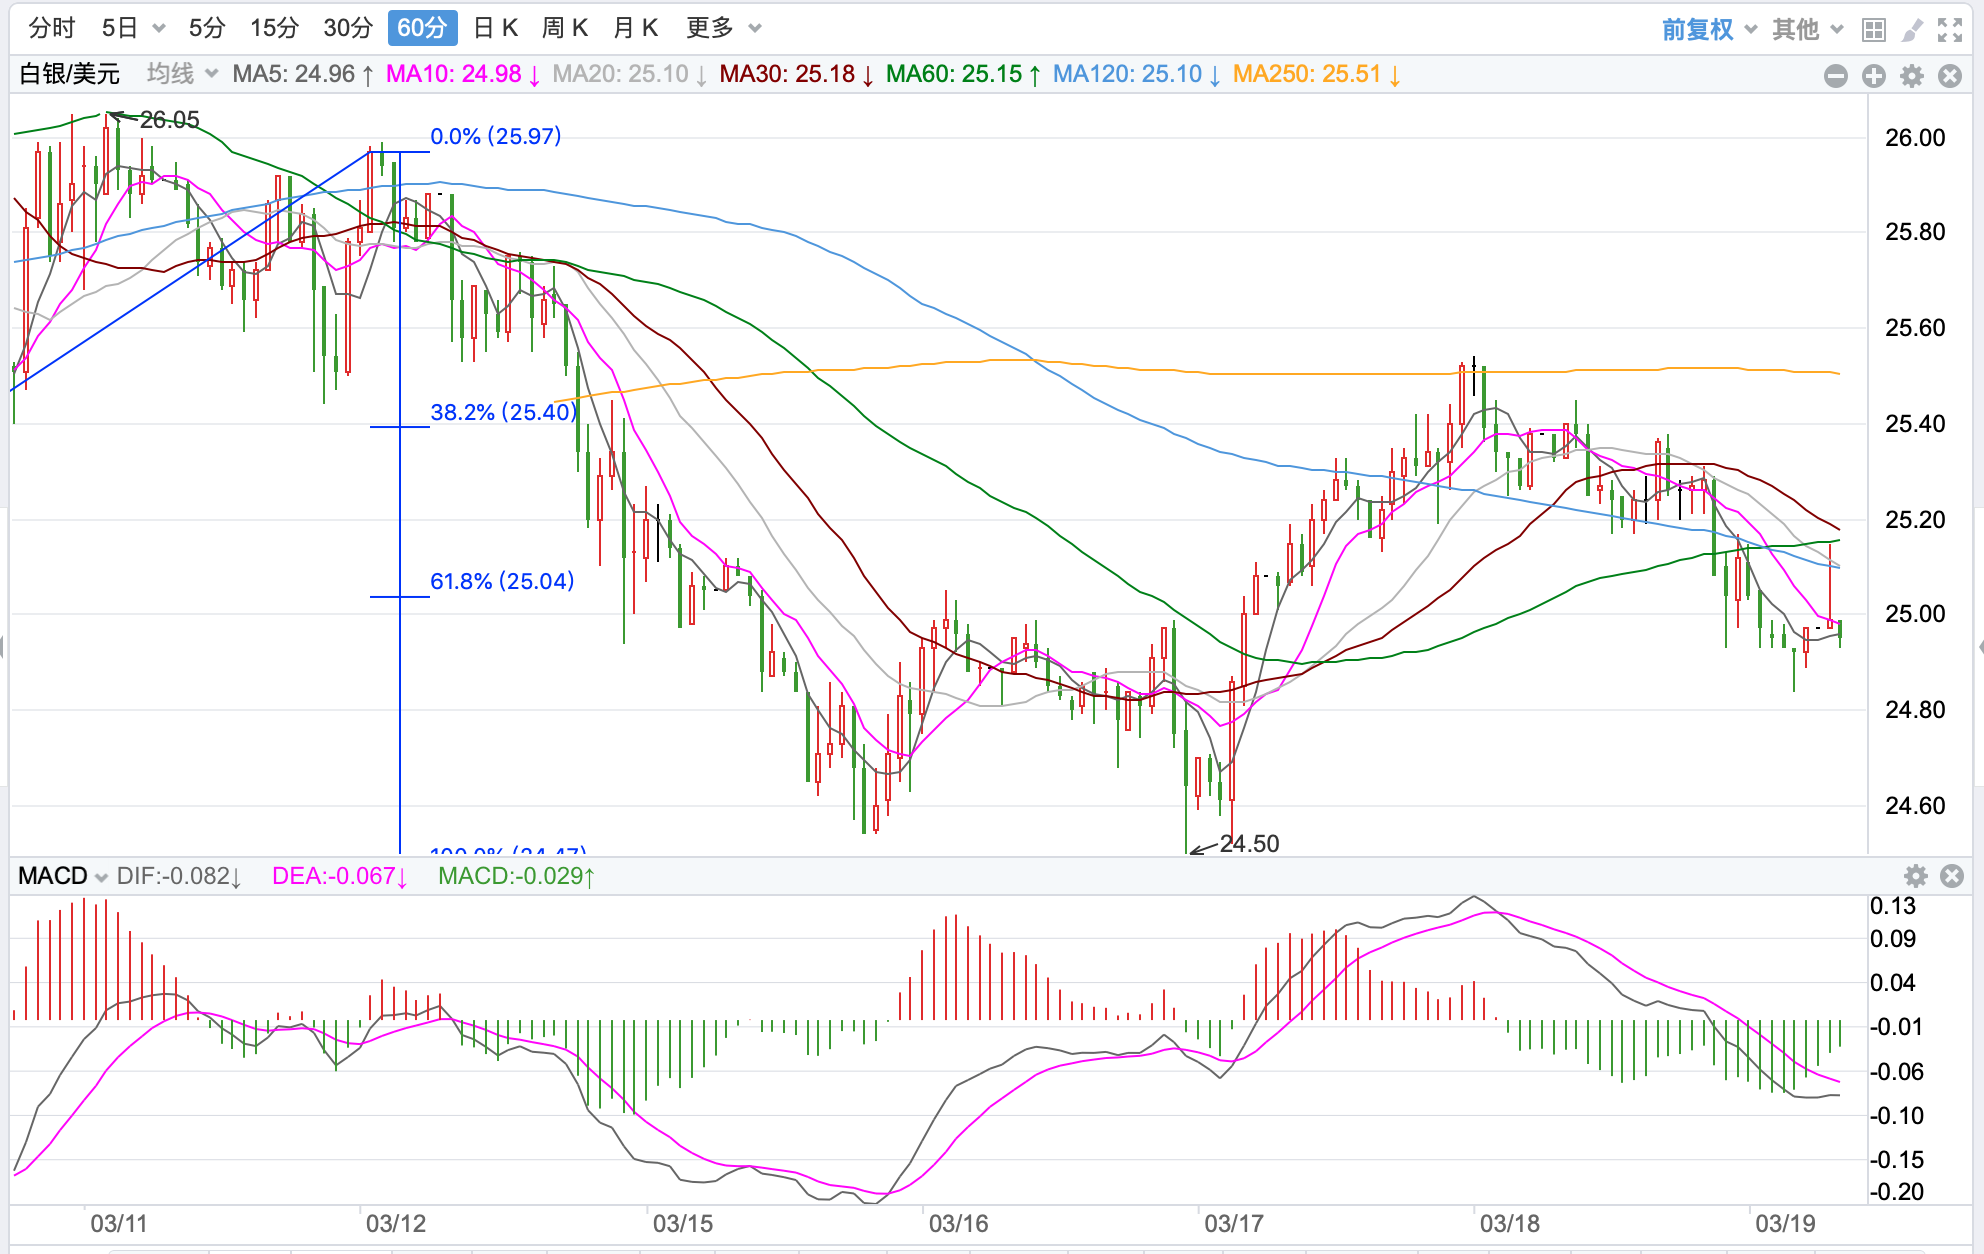The image size is (1984, 1254).
Task: Click the 15分 timeframe button
Action: click(274, 28)
